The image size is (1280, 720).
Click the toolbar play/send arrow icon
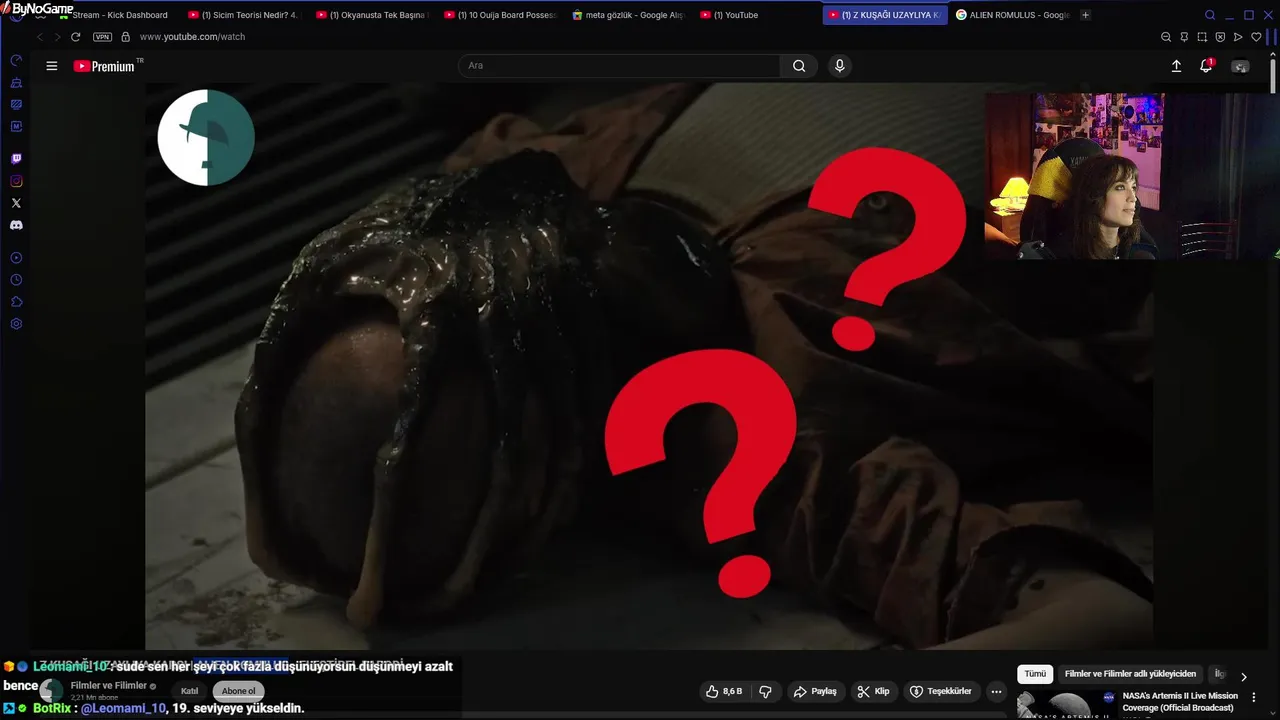click(x=1238, y=37)
